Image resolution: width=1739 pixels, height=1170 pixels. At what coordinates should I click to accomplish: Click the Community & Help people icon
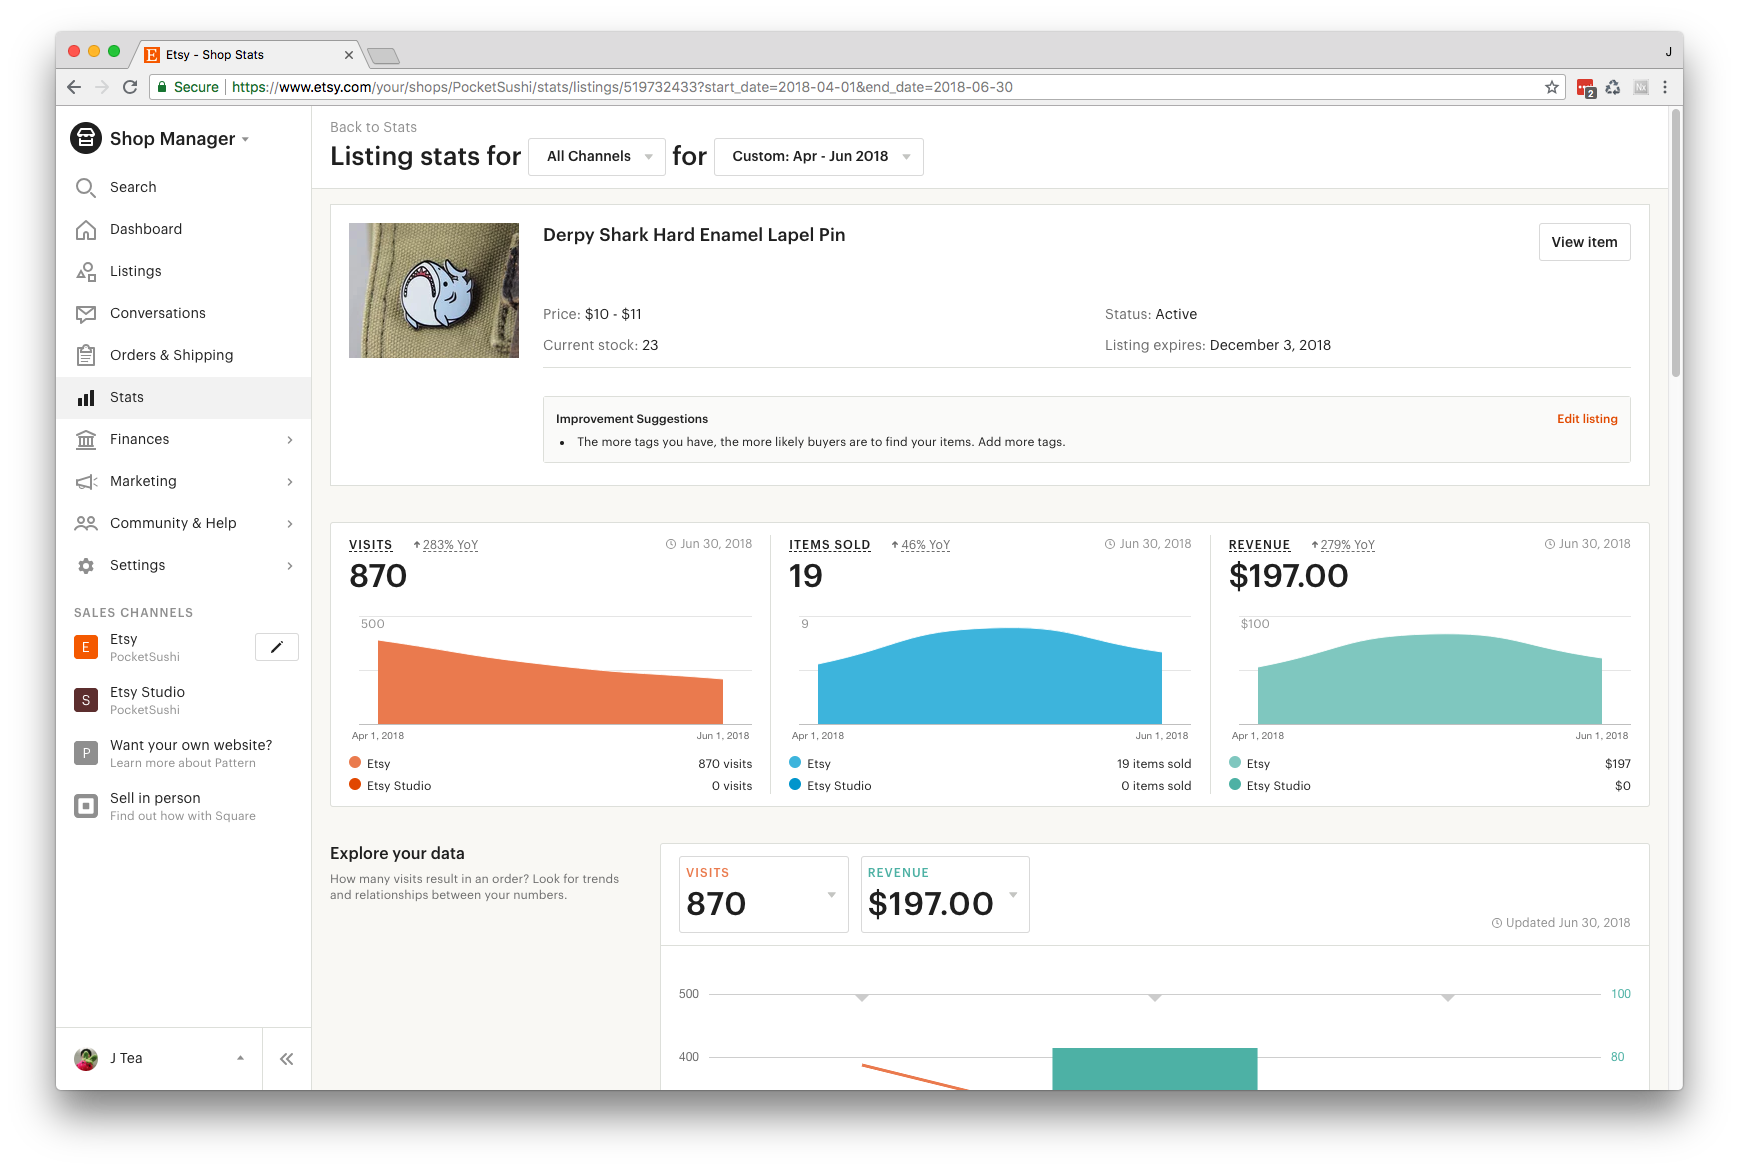point(86,523)
